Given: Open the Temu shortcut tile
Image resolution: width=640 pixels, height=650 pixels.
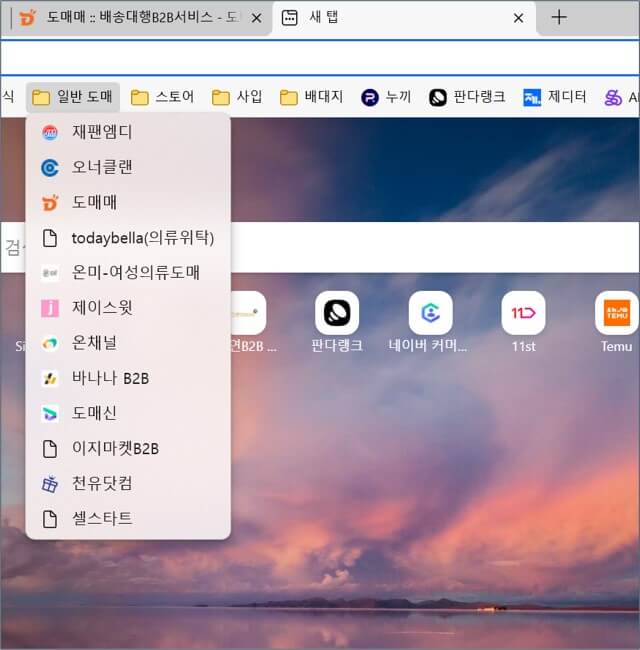Looking at the screenshot, I should tap(617, 322).
